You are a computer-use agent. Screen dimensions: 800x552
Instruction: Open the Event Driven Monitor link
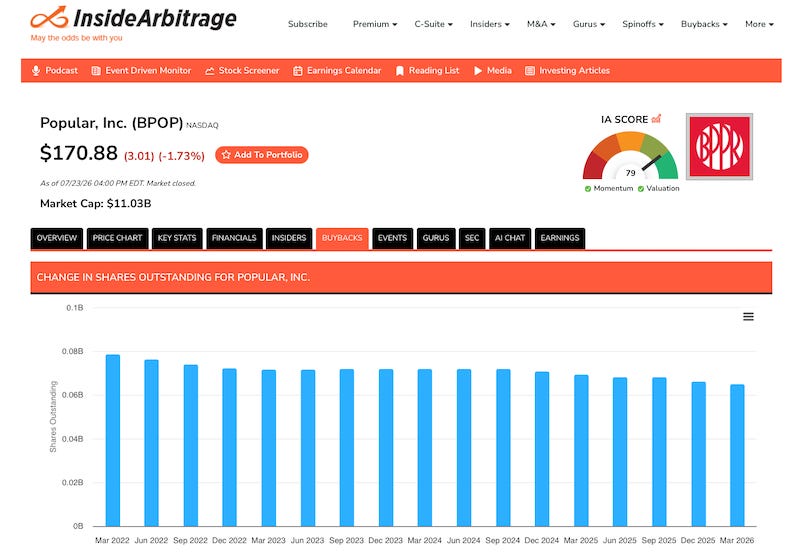click(148, 70)
